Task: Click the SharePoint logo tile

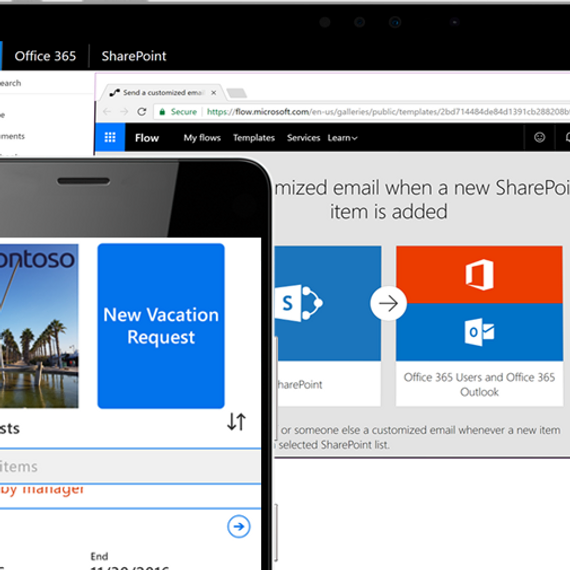Action: (328, 303)
